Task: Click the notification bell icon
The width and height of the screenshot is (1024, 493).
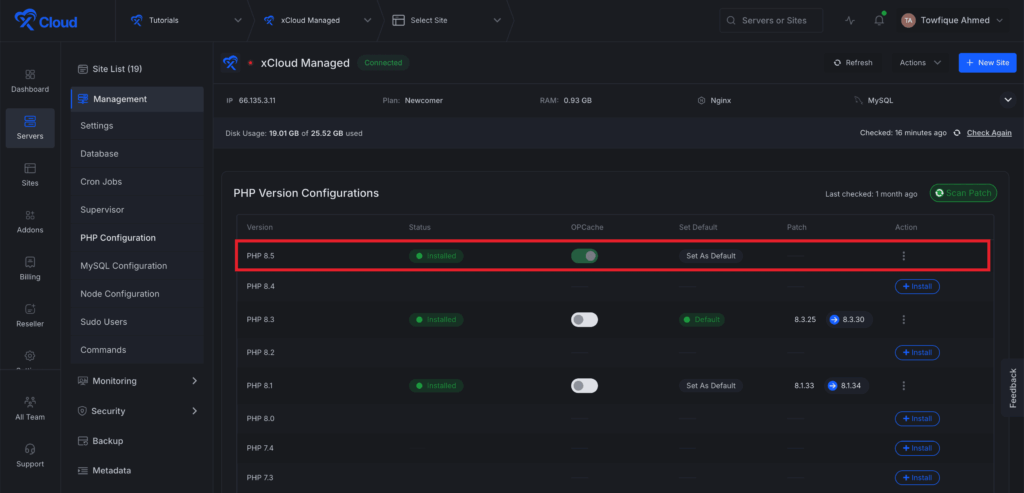Action: [x=879, y=20]
